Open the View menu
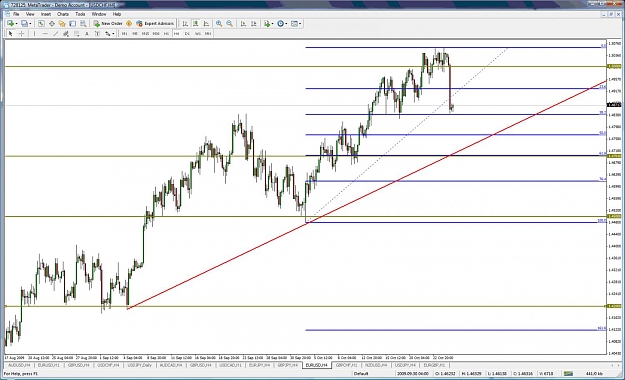625x380 pixels. point(30,14)
